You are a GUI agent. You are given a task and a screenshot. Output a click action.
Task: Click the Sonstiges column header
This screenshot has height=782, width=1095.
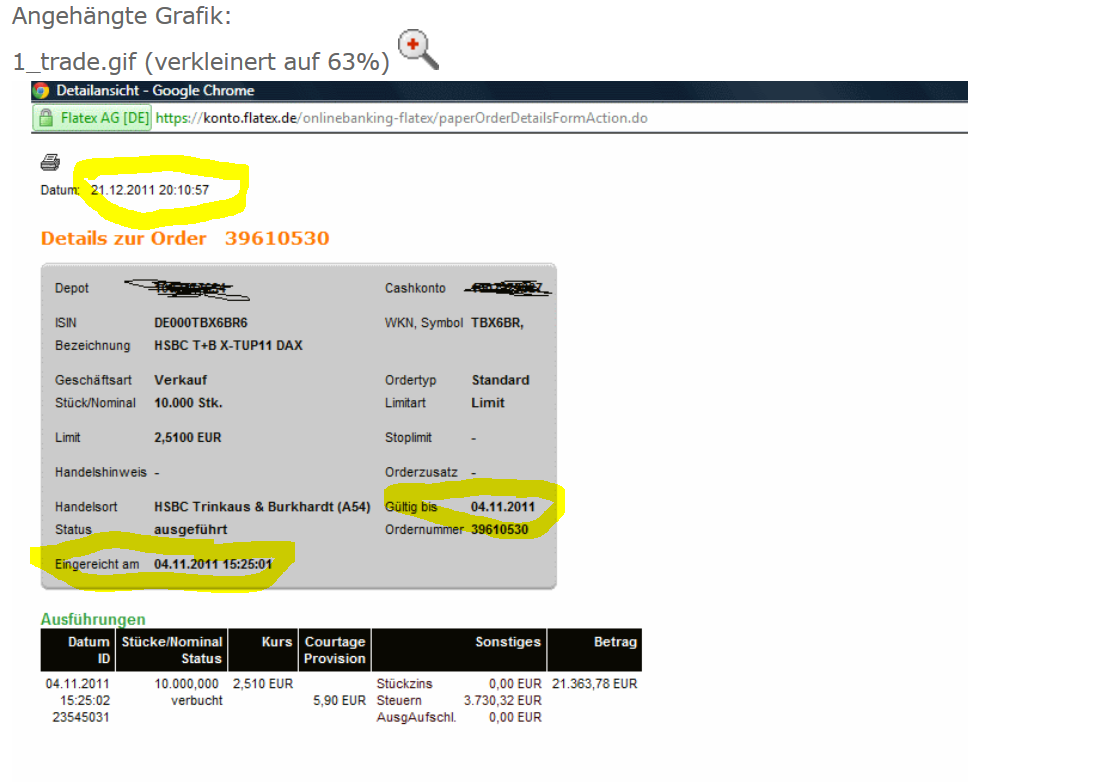tap(459, 650)
